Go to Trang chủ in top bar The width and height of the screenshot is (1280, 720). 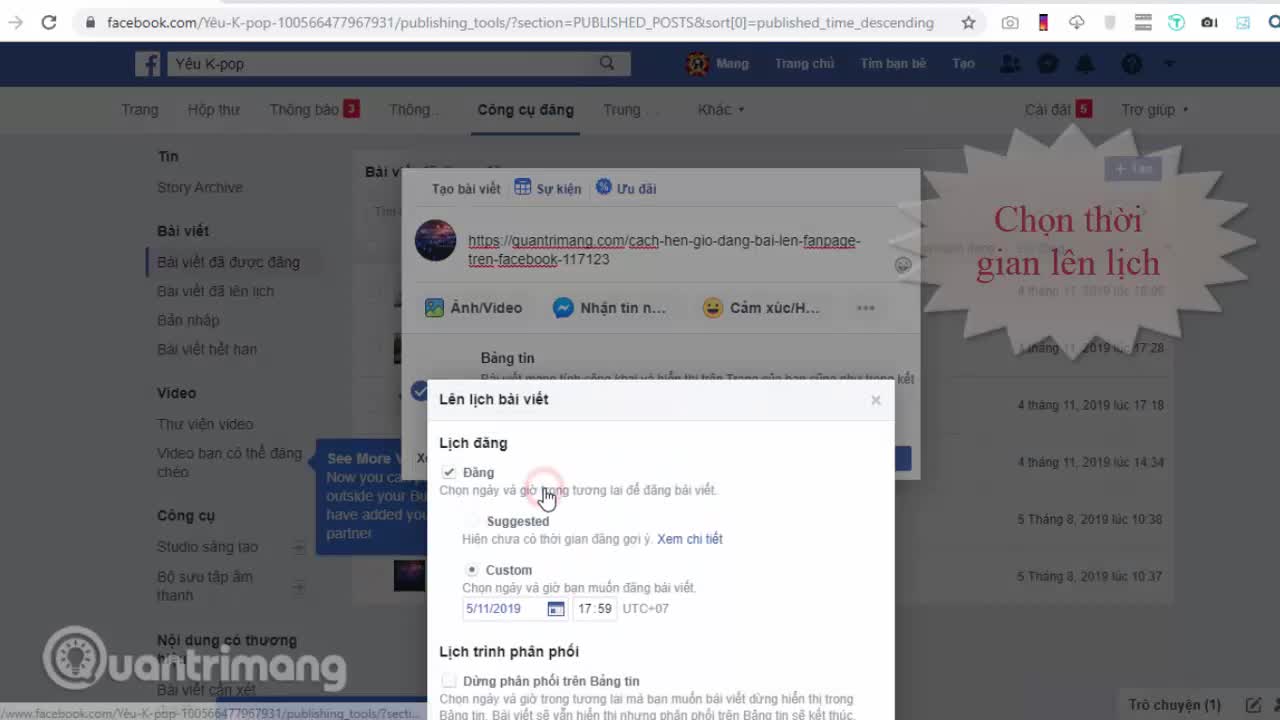[x=804, y=64]
